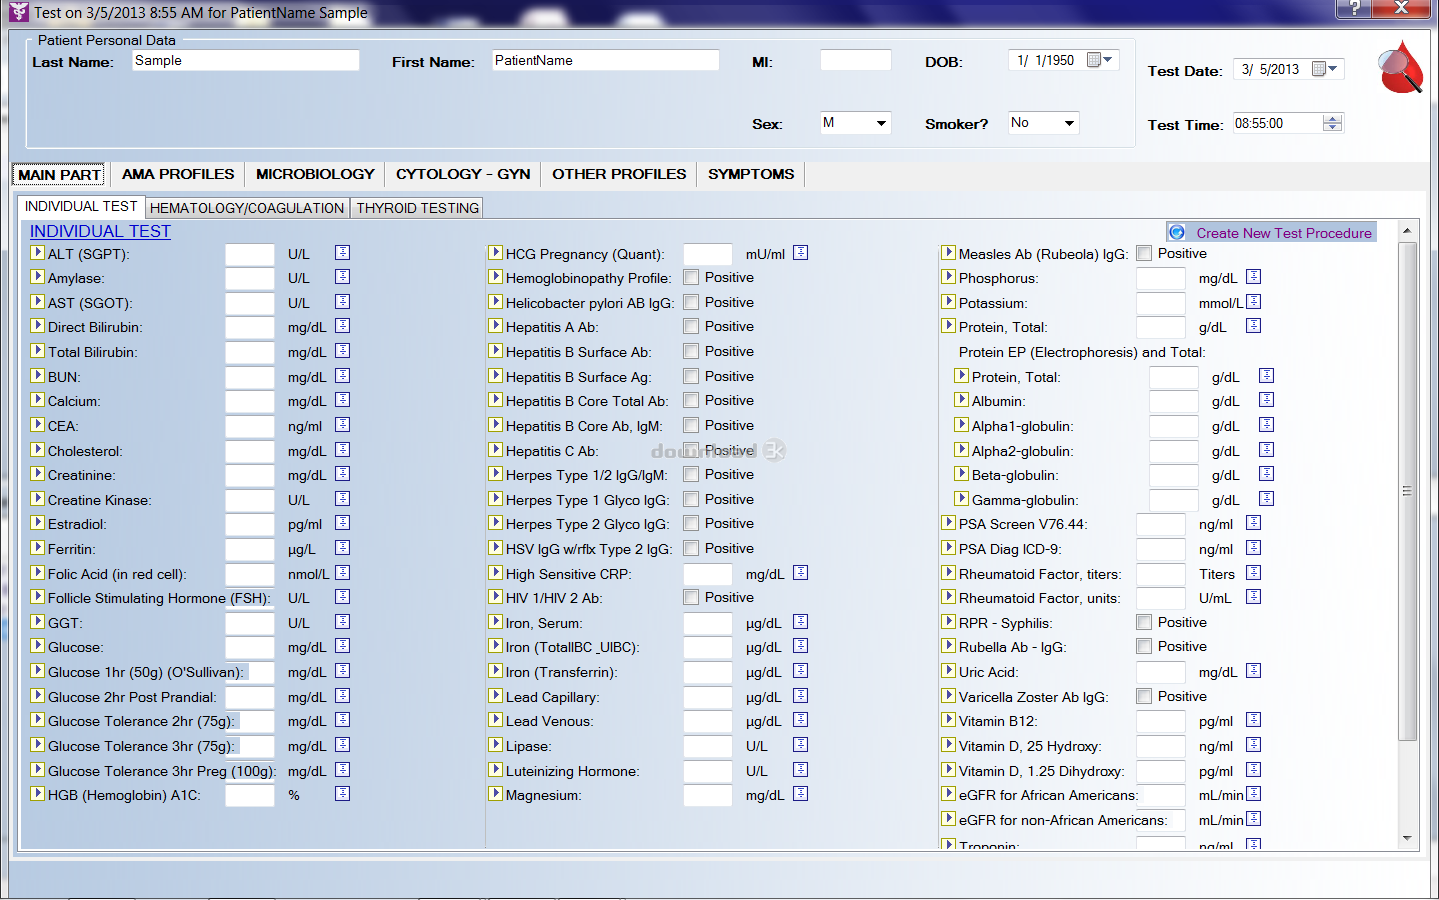Click the info icon next to Potassium mmol/L
This screenshot has height=900, width=1439.
click(x=1254, y=302)
